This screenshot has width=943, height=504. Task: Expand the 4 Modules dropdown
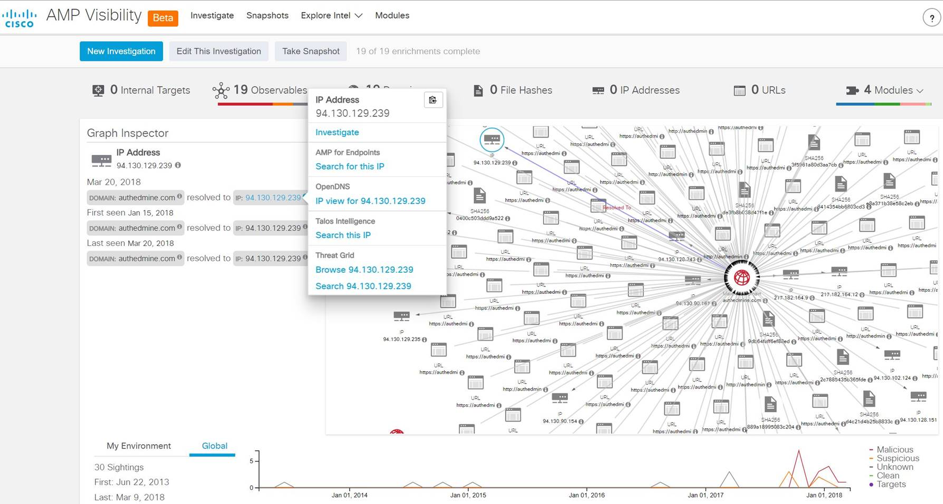[x=885, y=90]
